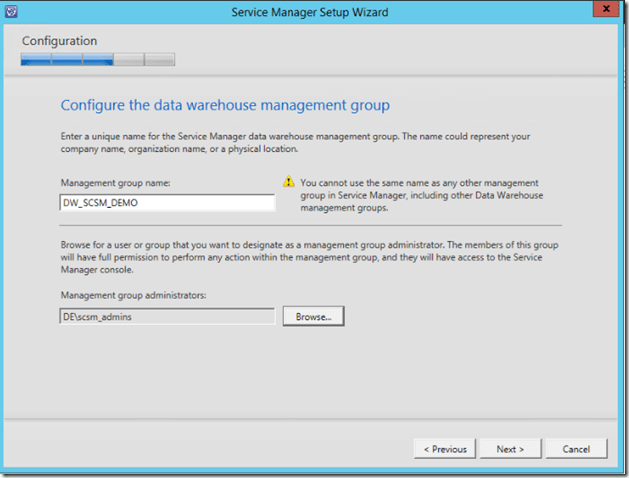Cancel the setup wizard
The image size is (629, 478).
(576, 449)
